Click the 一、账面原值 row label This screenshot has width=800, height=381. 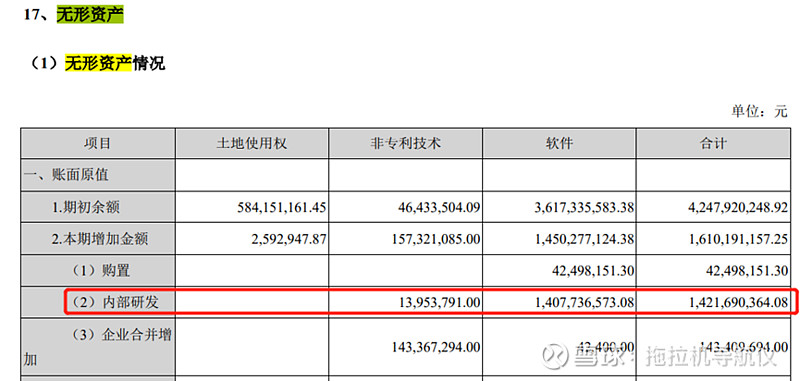(x=66, y=175)
